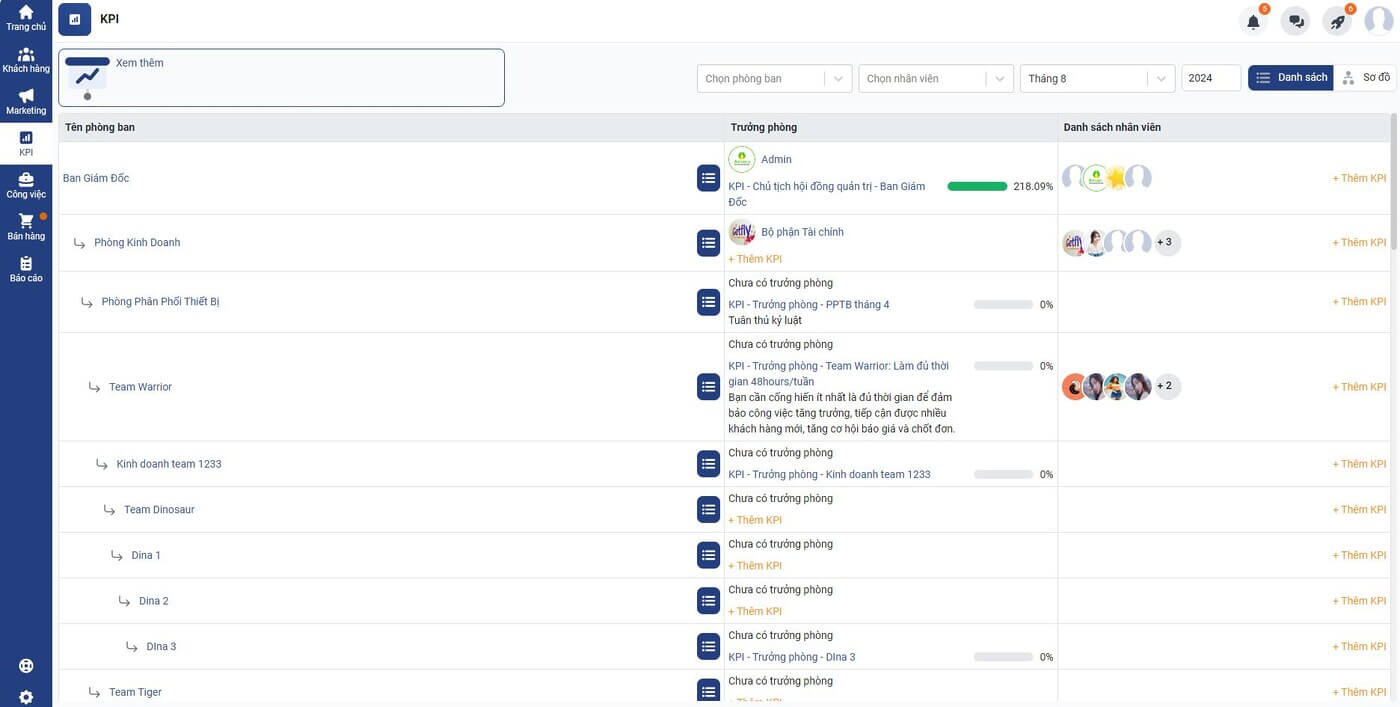
Task: Open the Xem thêm card
Action: pos(281,78)
